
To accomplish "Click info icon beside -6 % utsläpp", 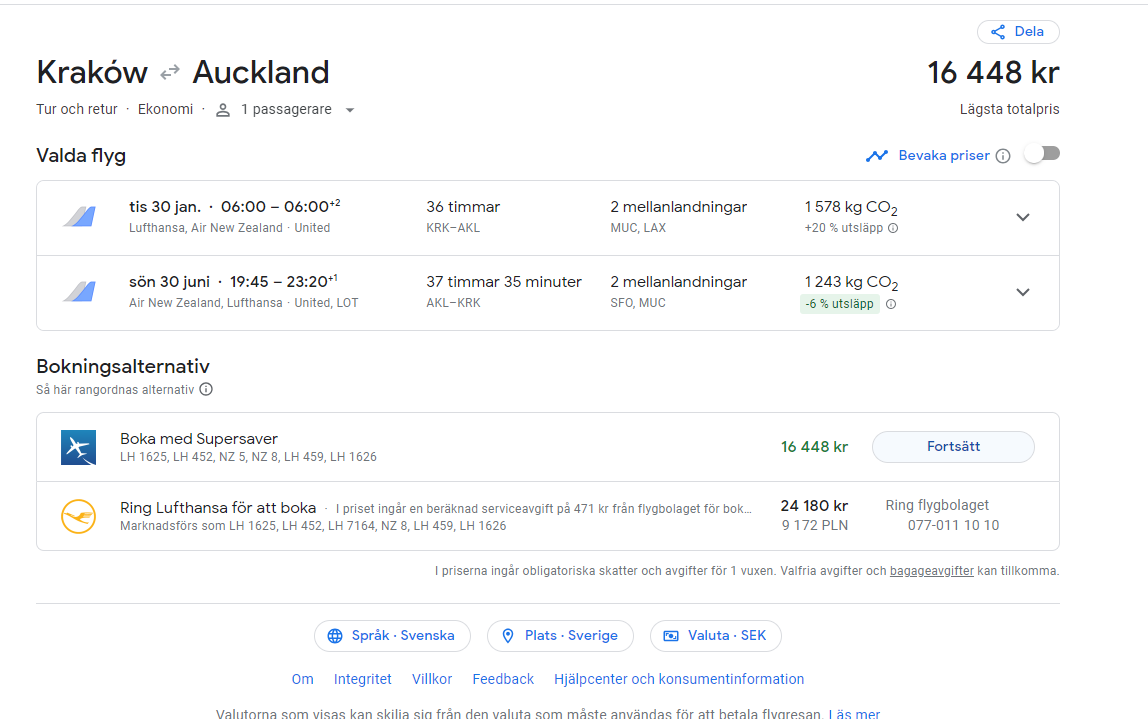I will (890, 304).
